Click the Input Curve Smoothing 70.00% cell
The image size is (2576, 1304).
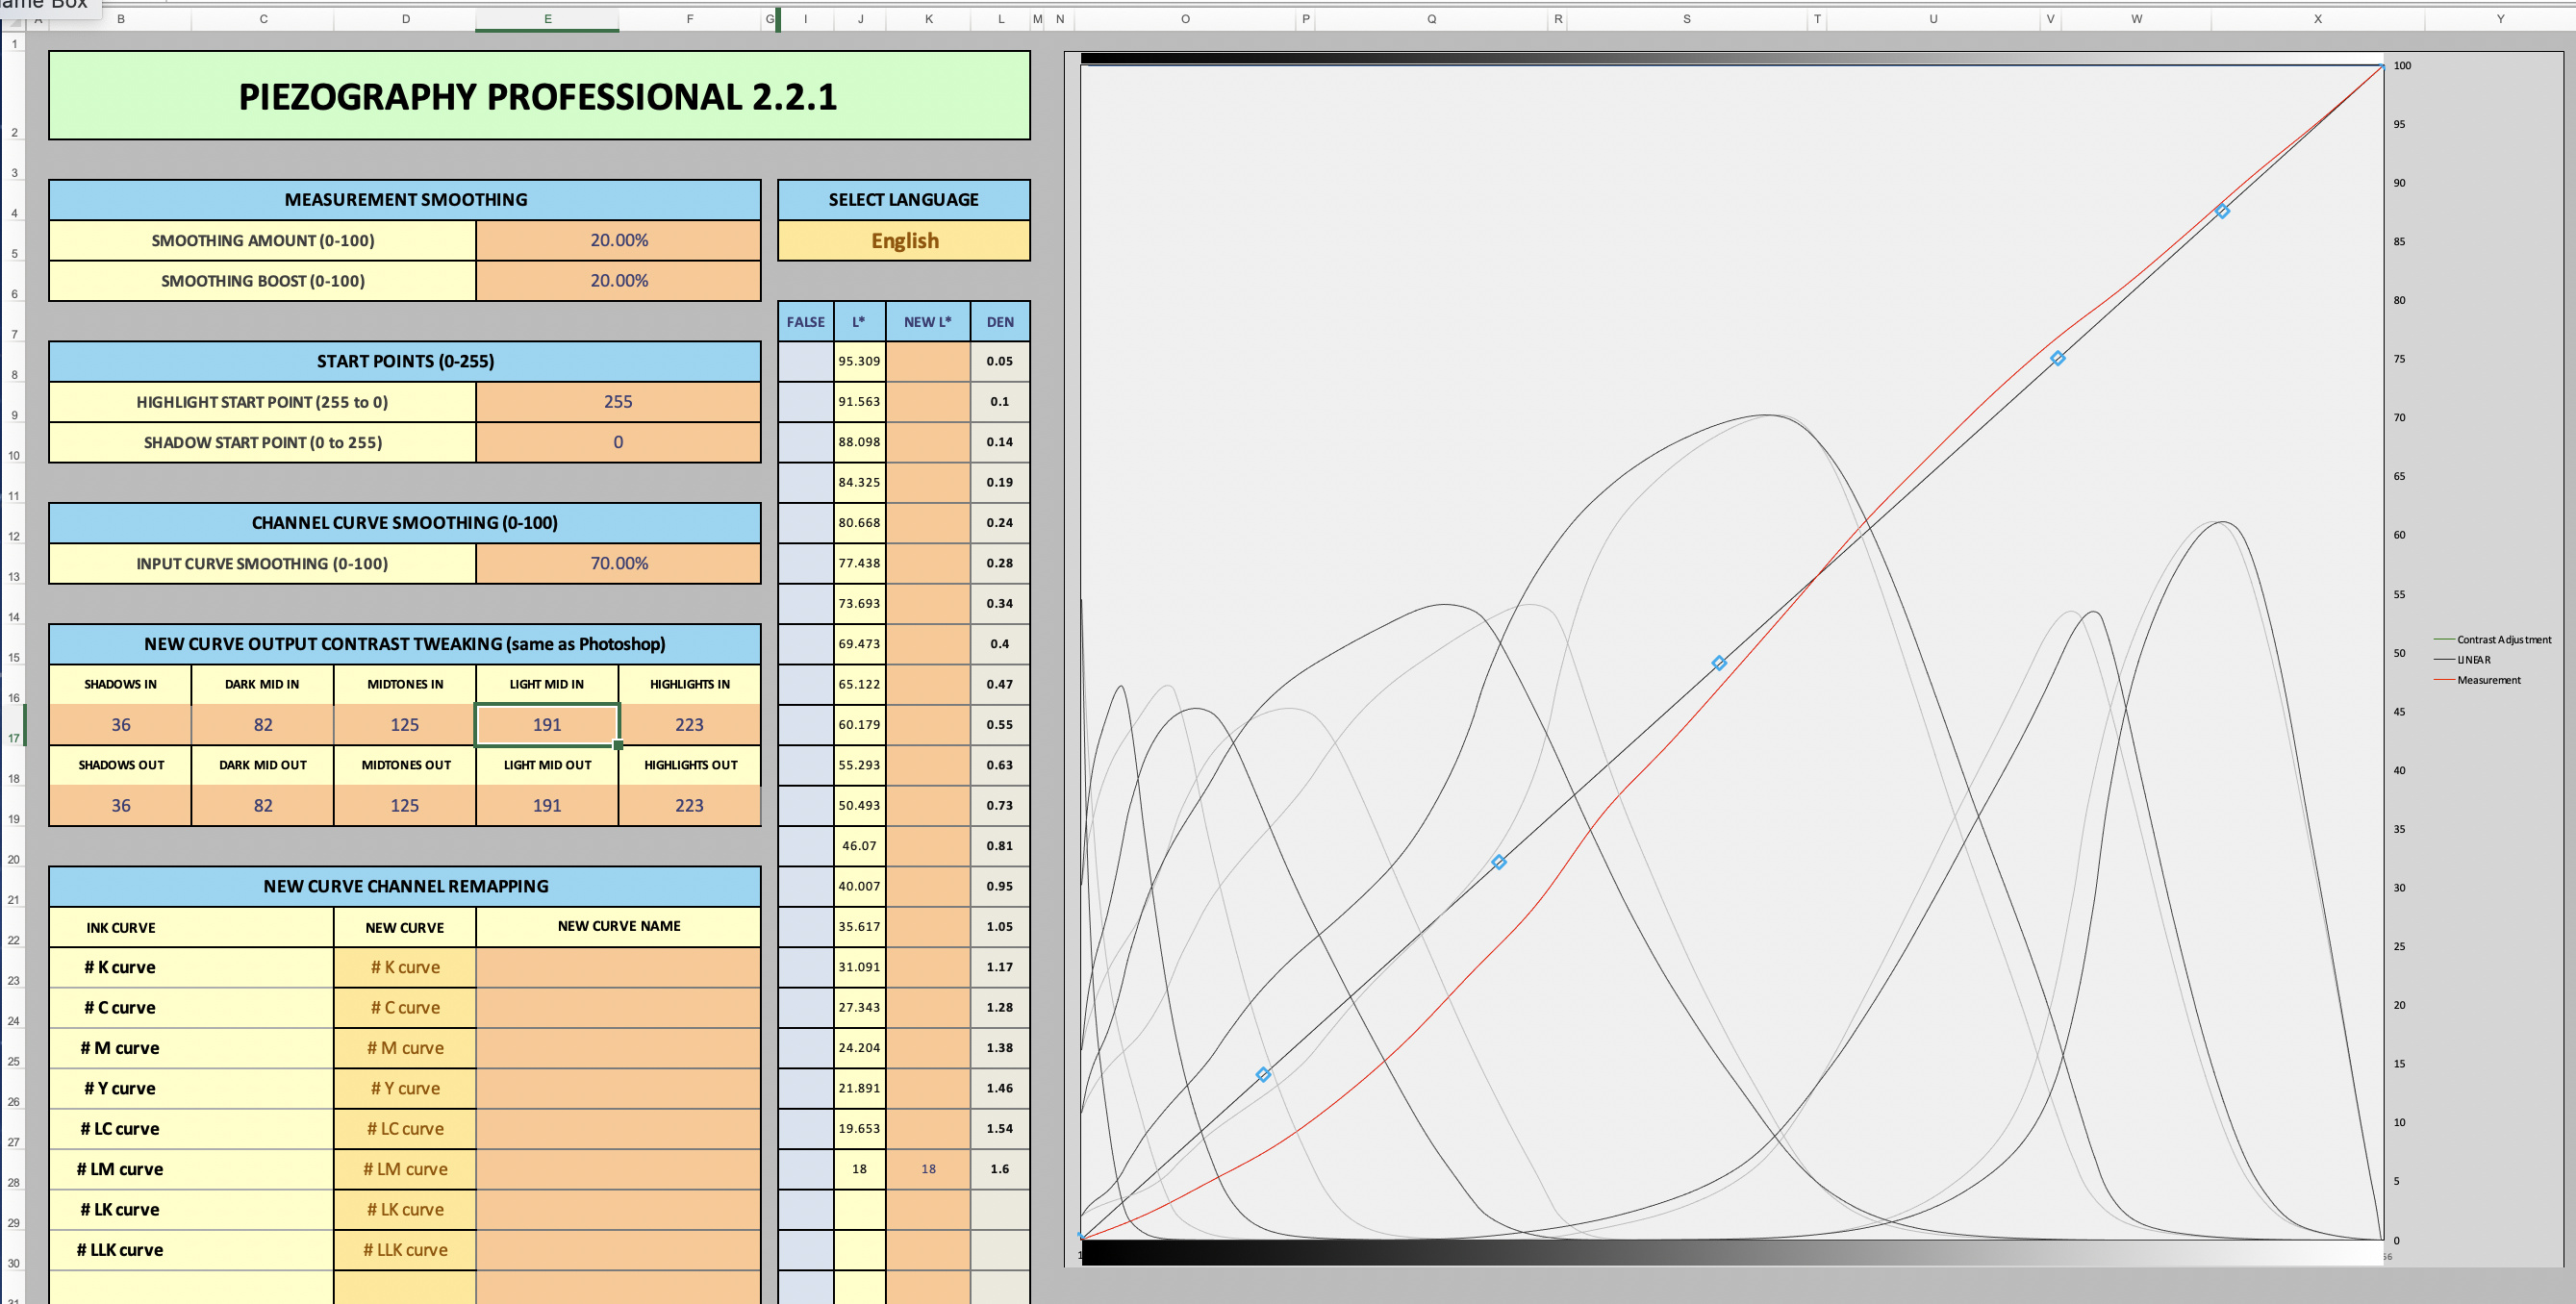click(618, 564)
